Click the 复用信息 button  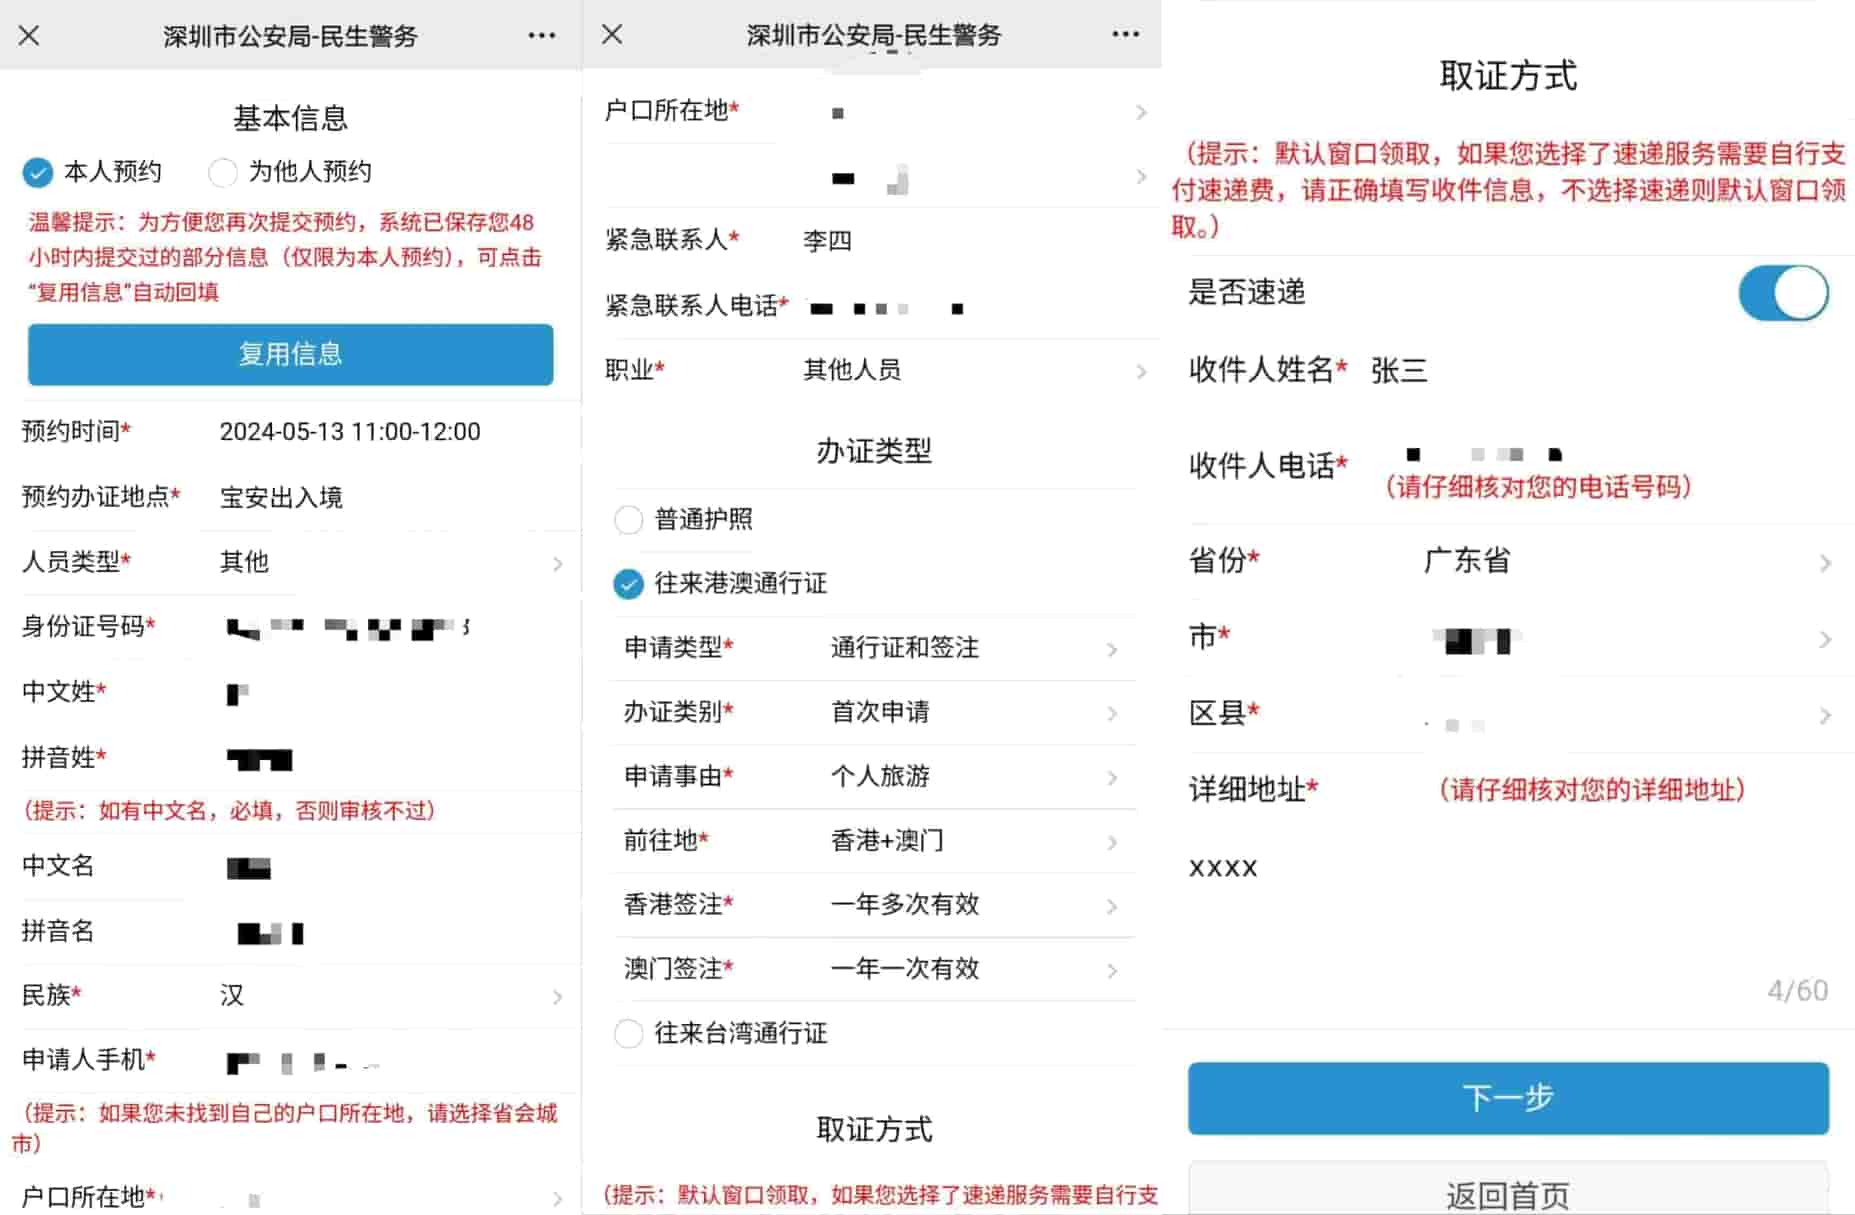pyautogui.click(x=290, y=354)
